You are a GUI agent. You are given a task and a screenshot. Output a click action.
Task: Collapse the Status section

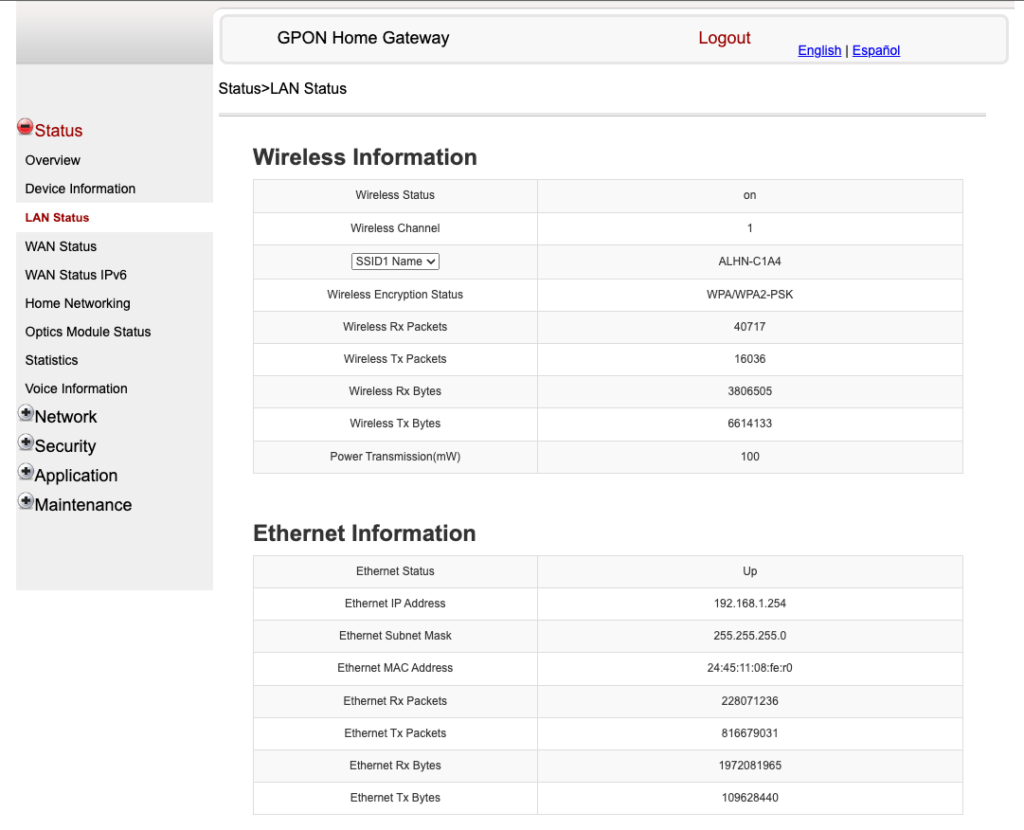tap(57, 130)
